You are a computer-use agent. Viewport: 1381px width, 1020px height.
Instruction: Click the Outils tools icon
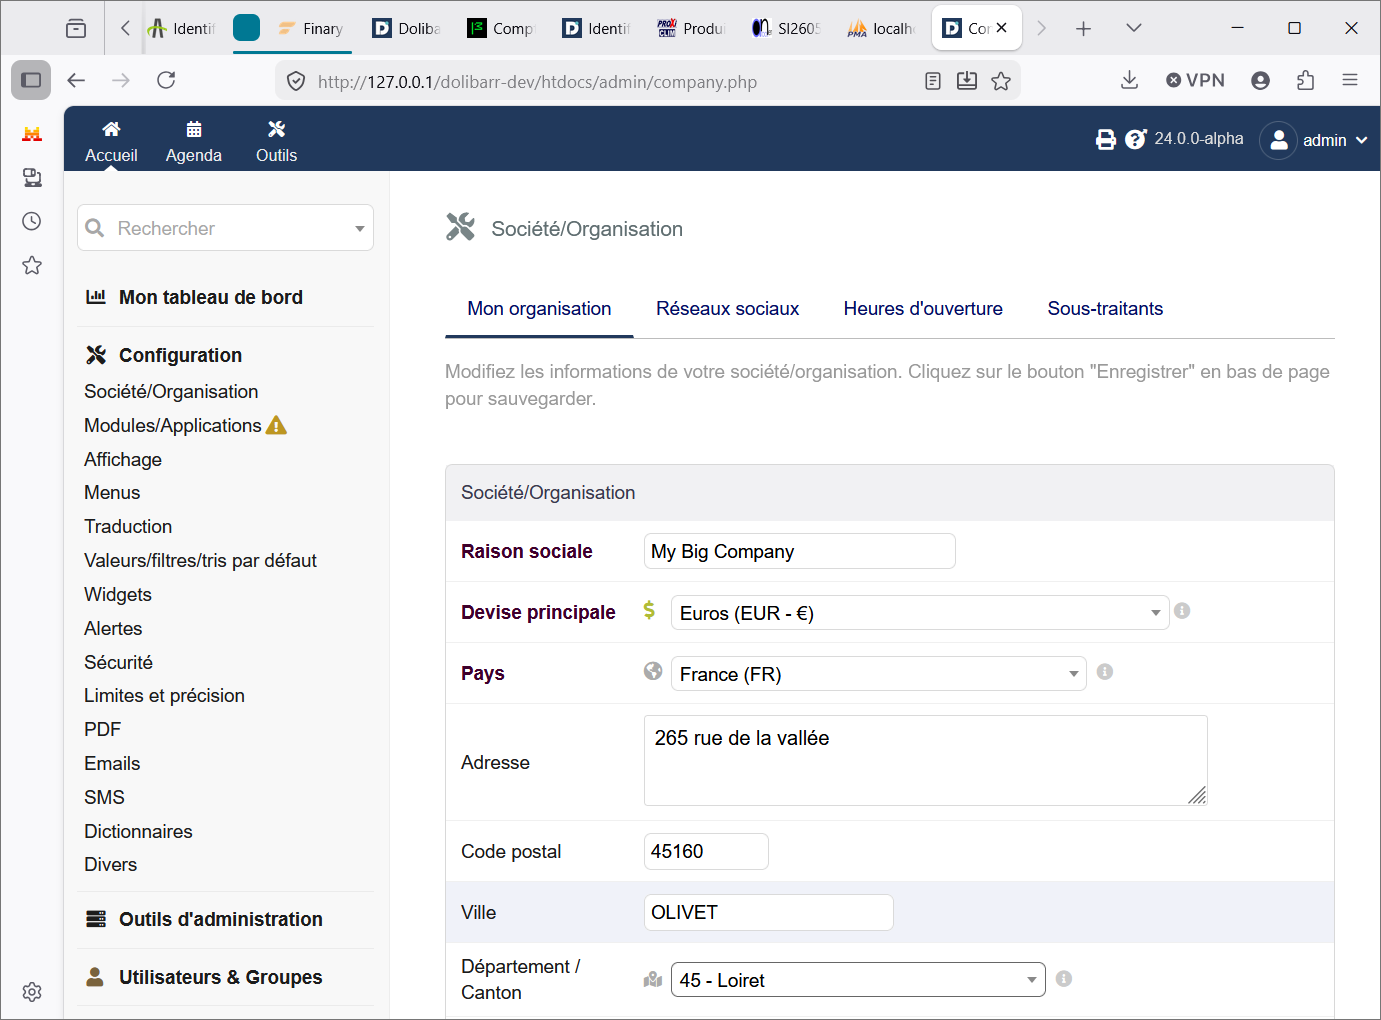point(276,129)
